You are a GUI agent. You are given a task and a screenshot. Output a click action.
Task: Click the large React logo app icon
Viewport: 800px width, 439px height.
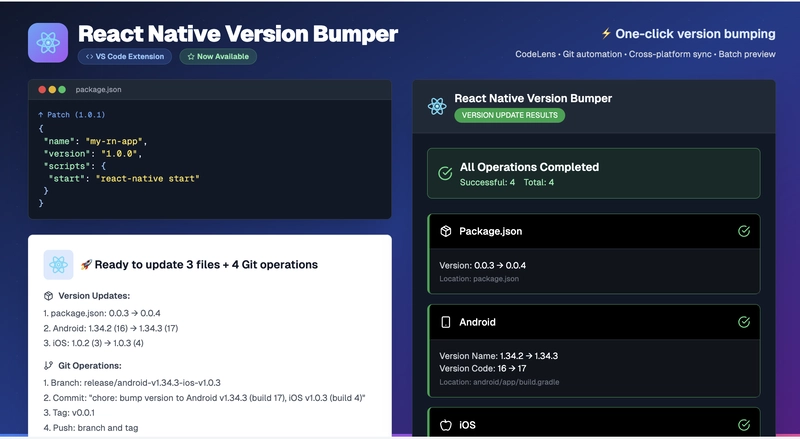[x=48, y=43]
